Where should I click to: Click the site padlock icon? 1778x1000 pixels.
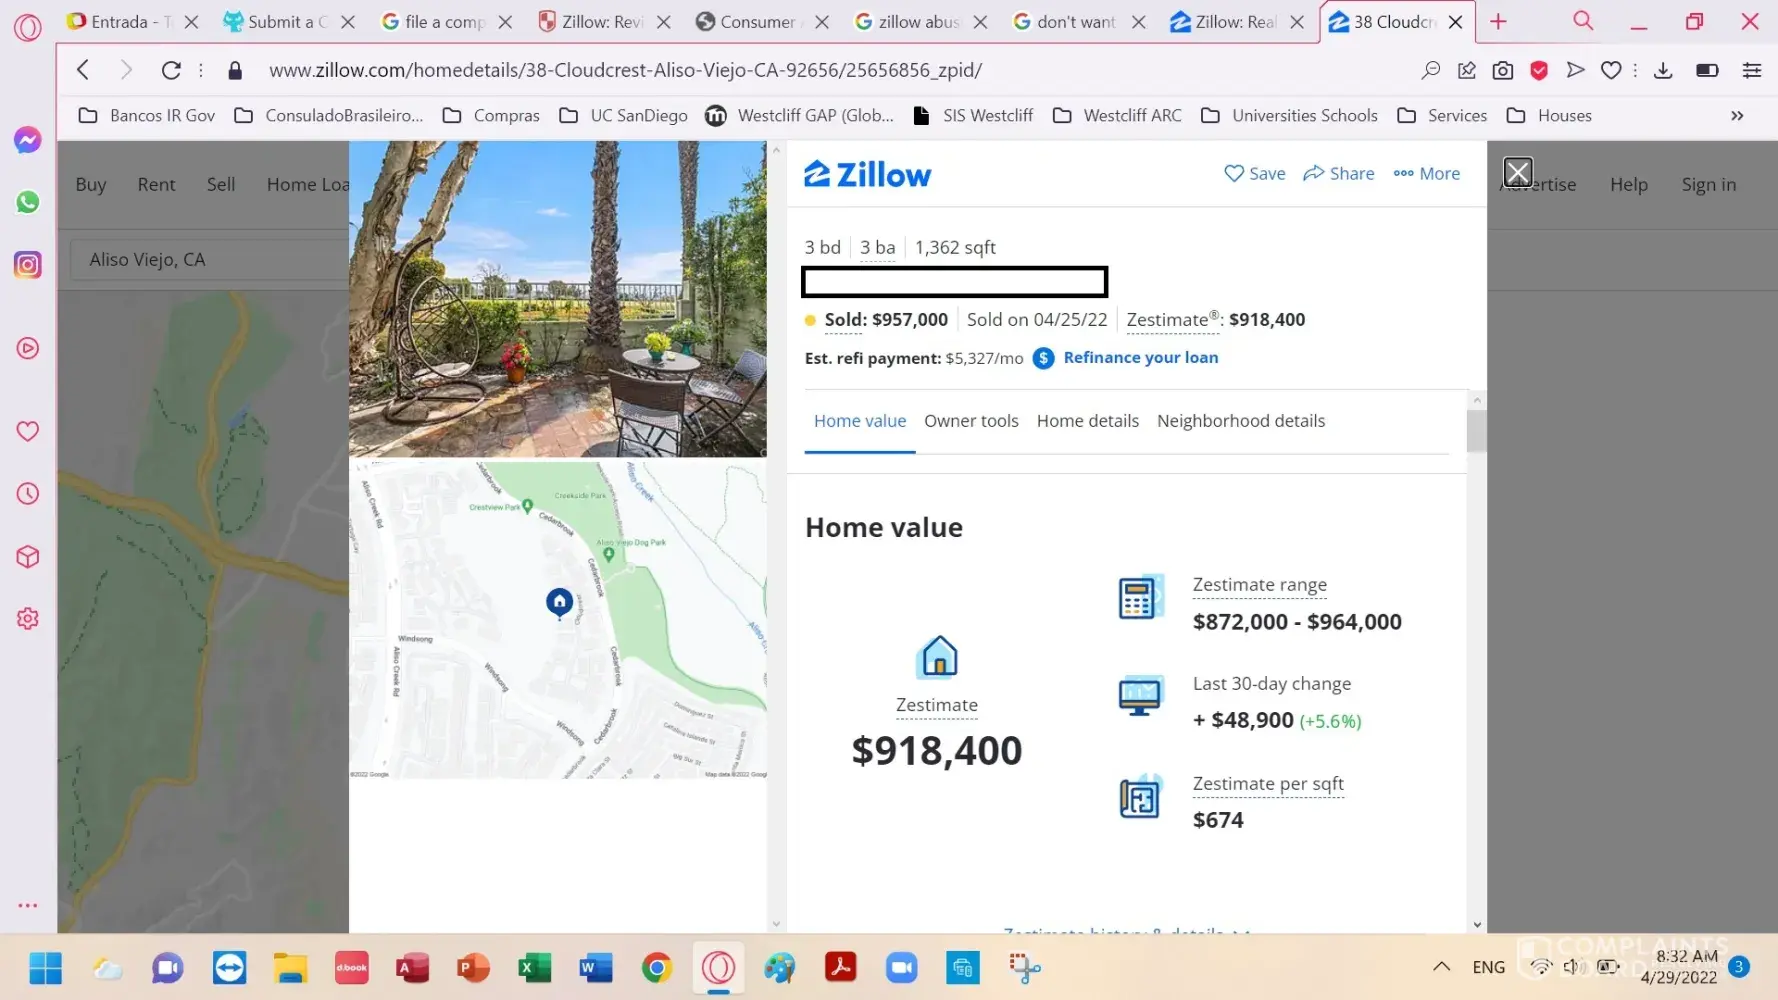(x=235, y=70)
